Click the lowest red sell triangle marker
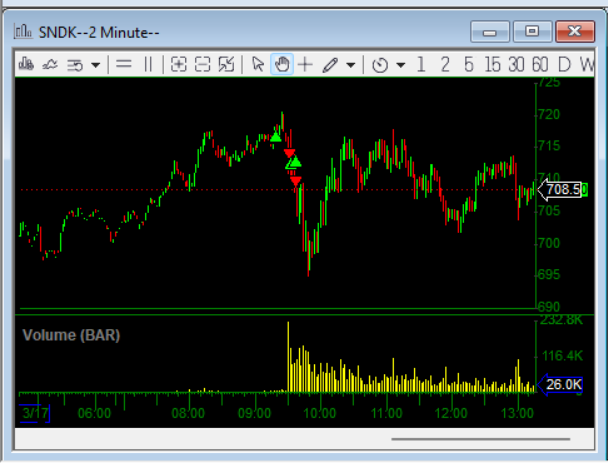Screen dimensions: 608x463 (296, 181)
